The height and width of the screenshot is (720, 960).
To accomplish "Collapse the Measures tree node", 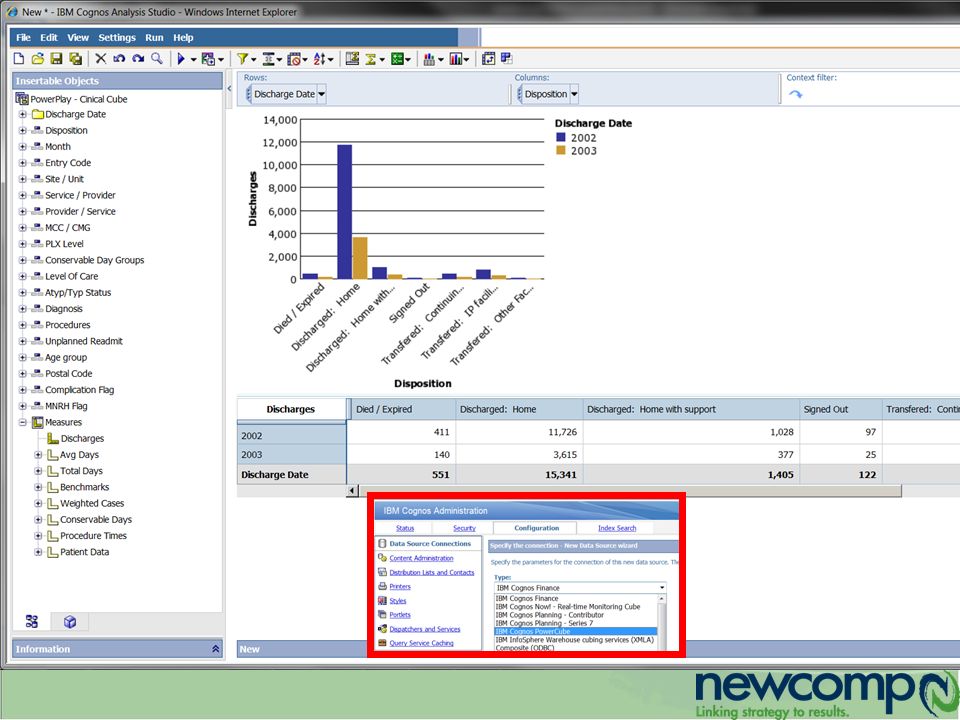I will pyautogui.click(x=23, y=422).
